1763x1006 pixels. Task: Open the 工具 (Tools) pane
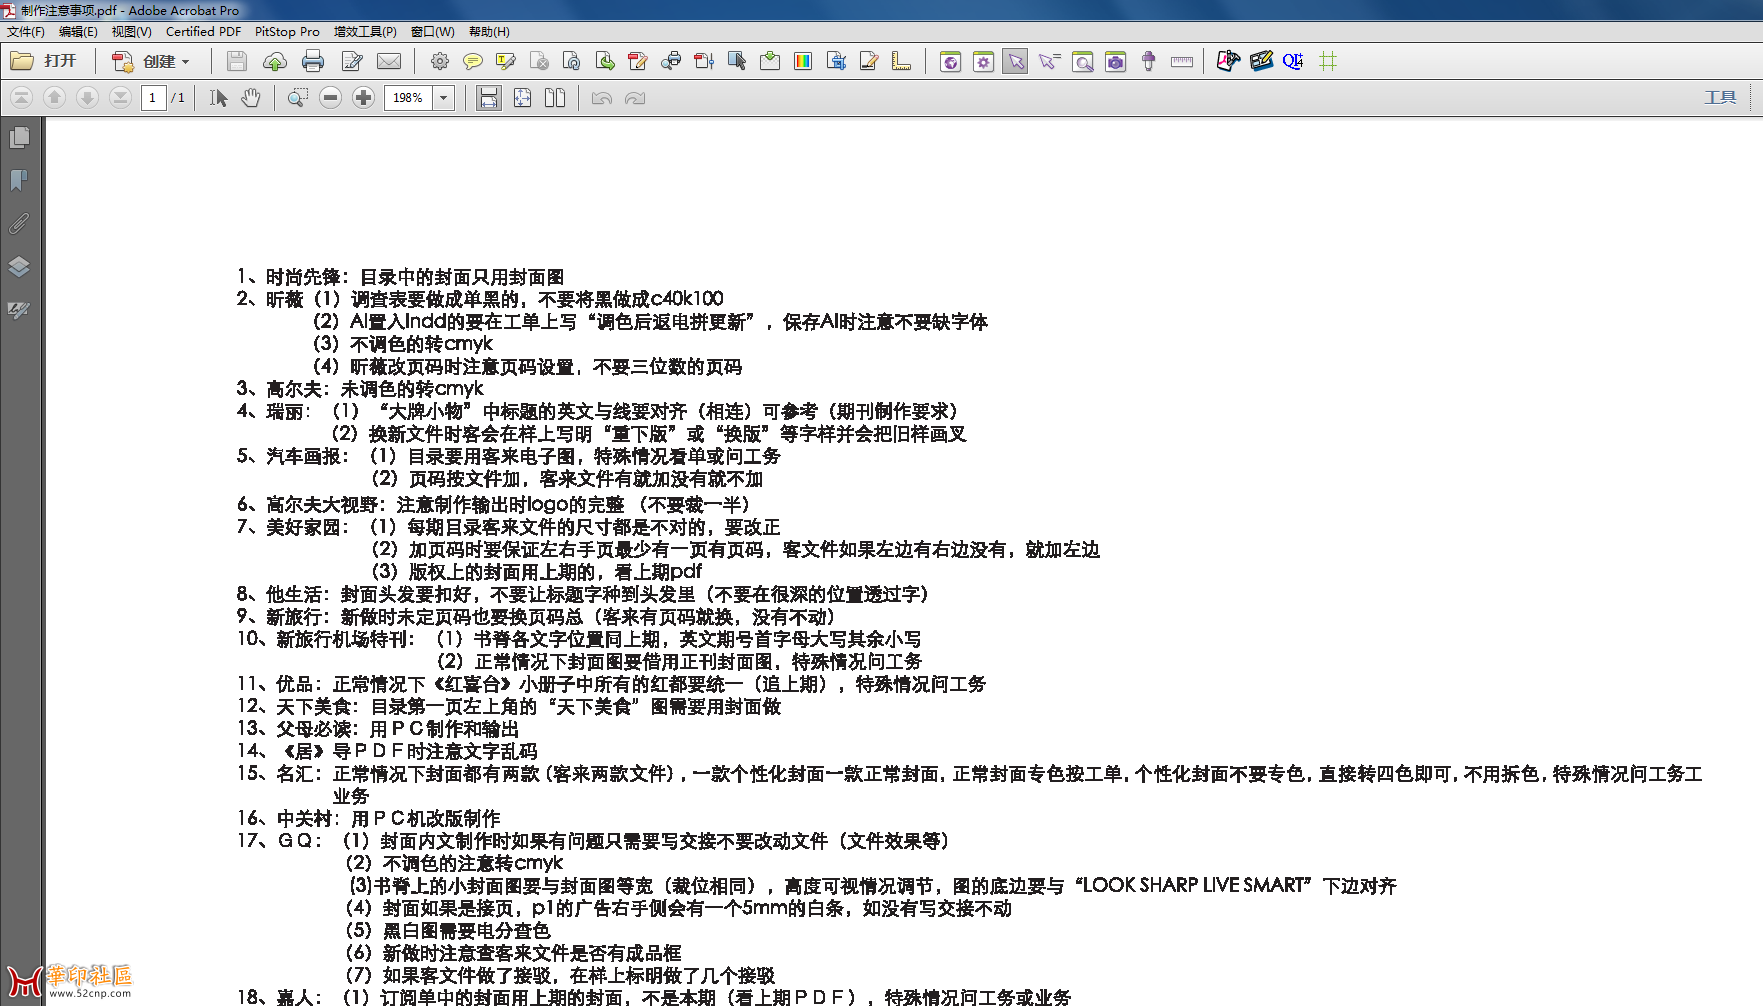[1720, 97]
